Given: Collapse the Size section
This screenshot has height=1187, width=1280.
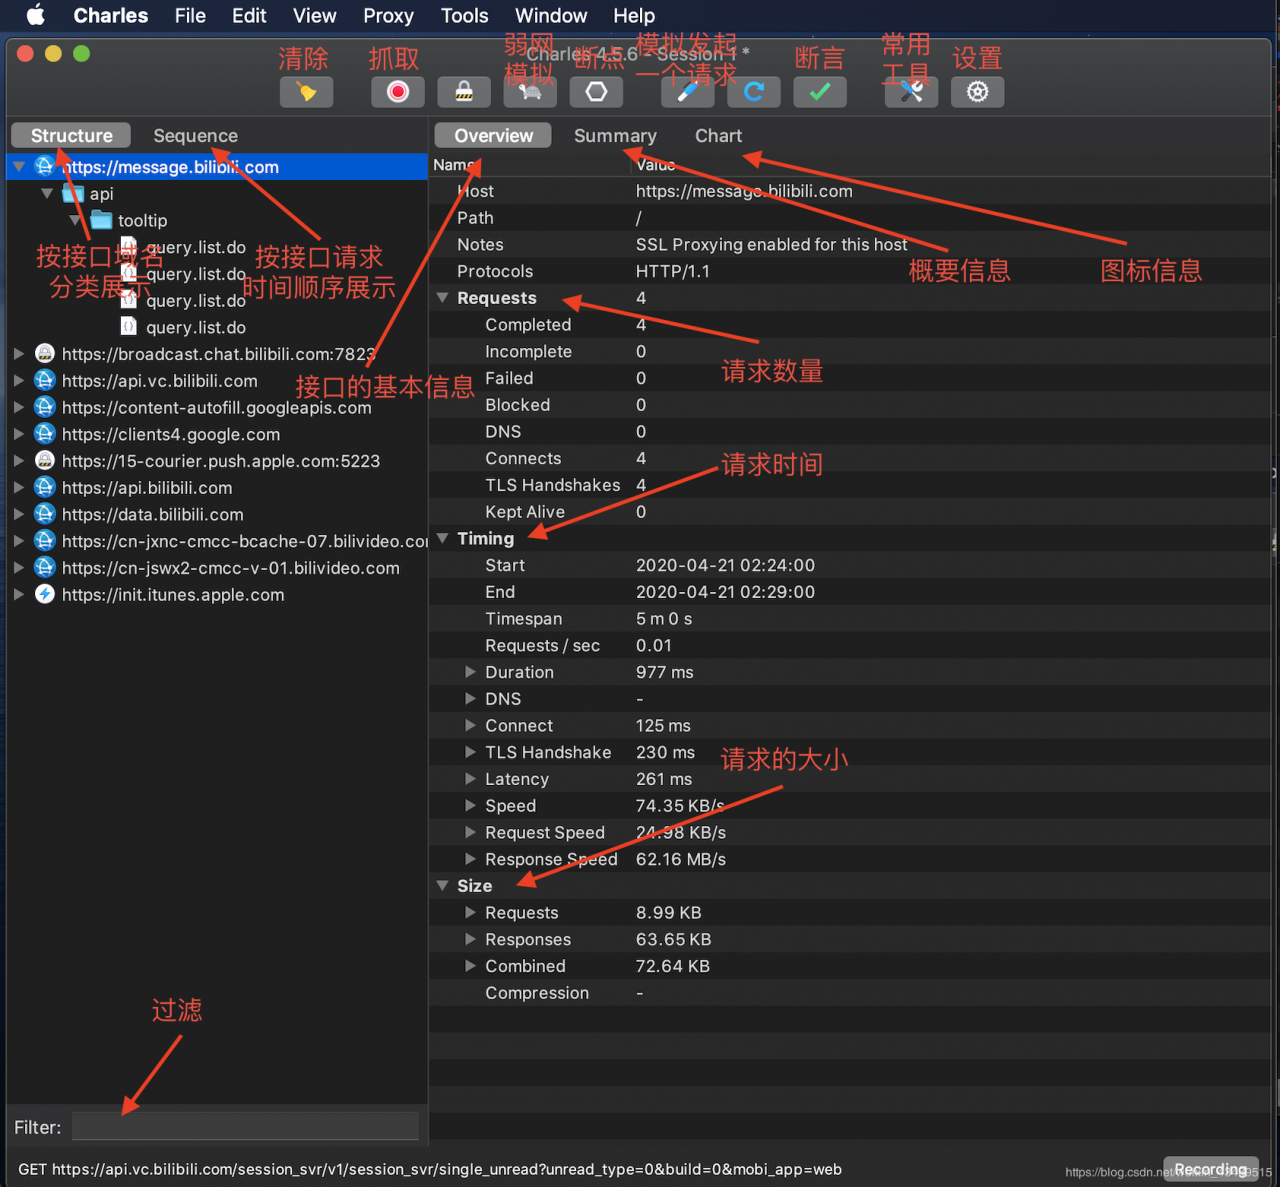Looking at the screenshot, I should pos(442,886).
